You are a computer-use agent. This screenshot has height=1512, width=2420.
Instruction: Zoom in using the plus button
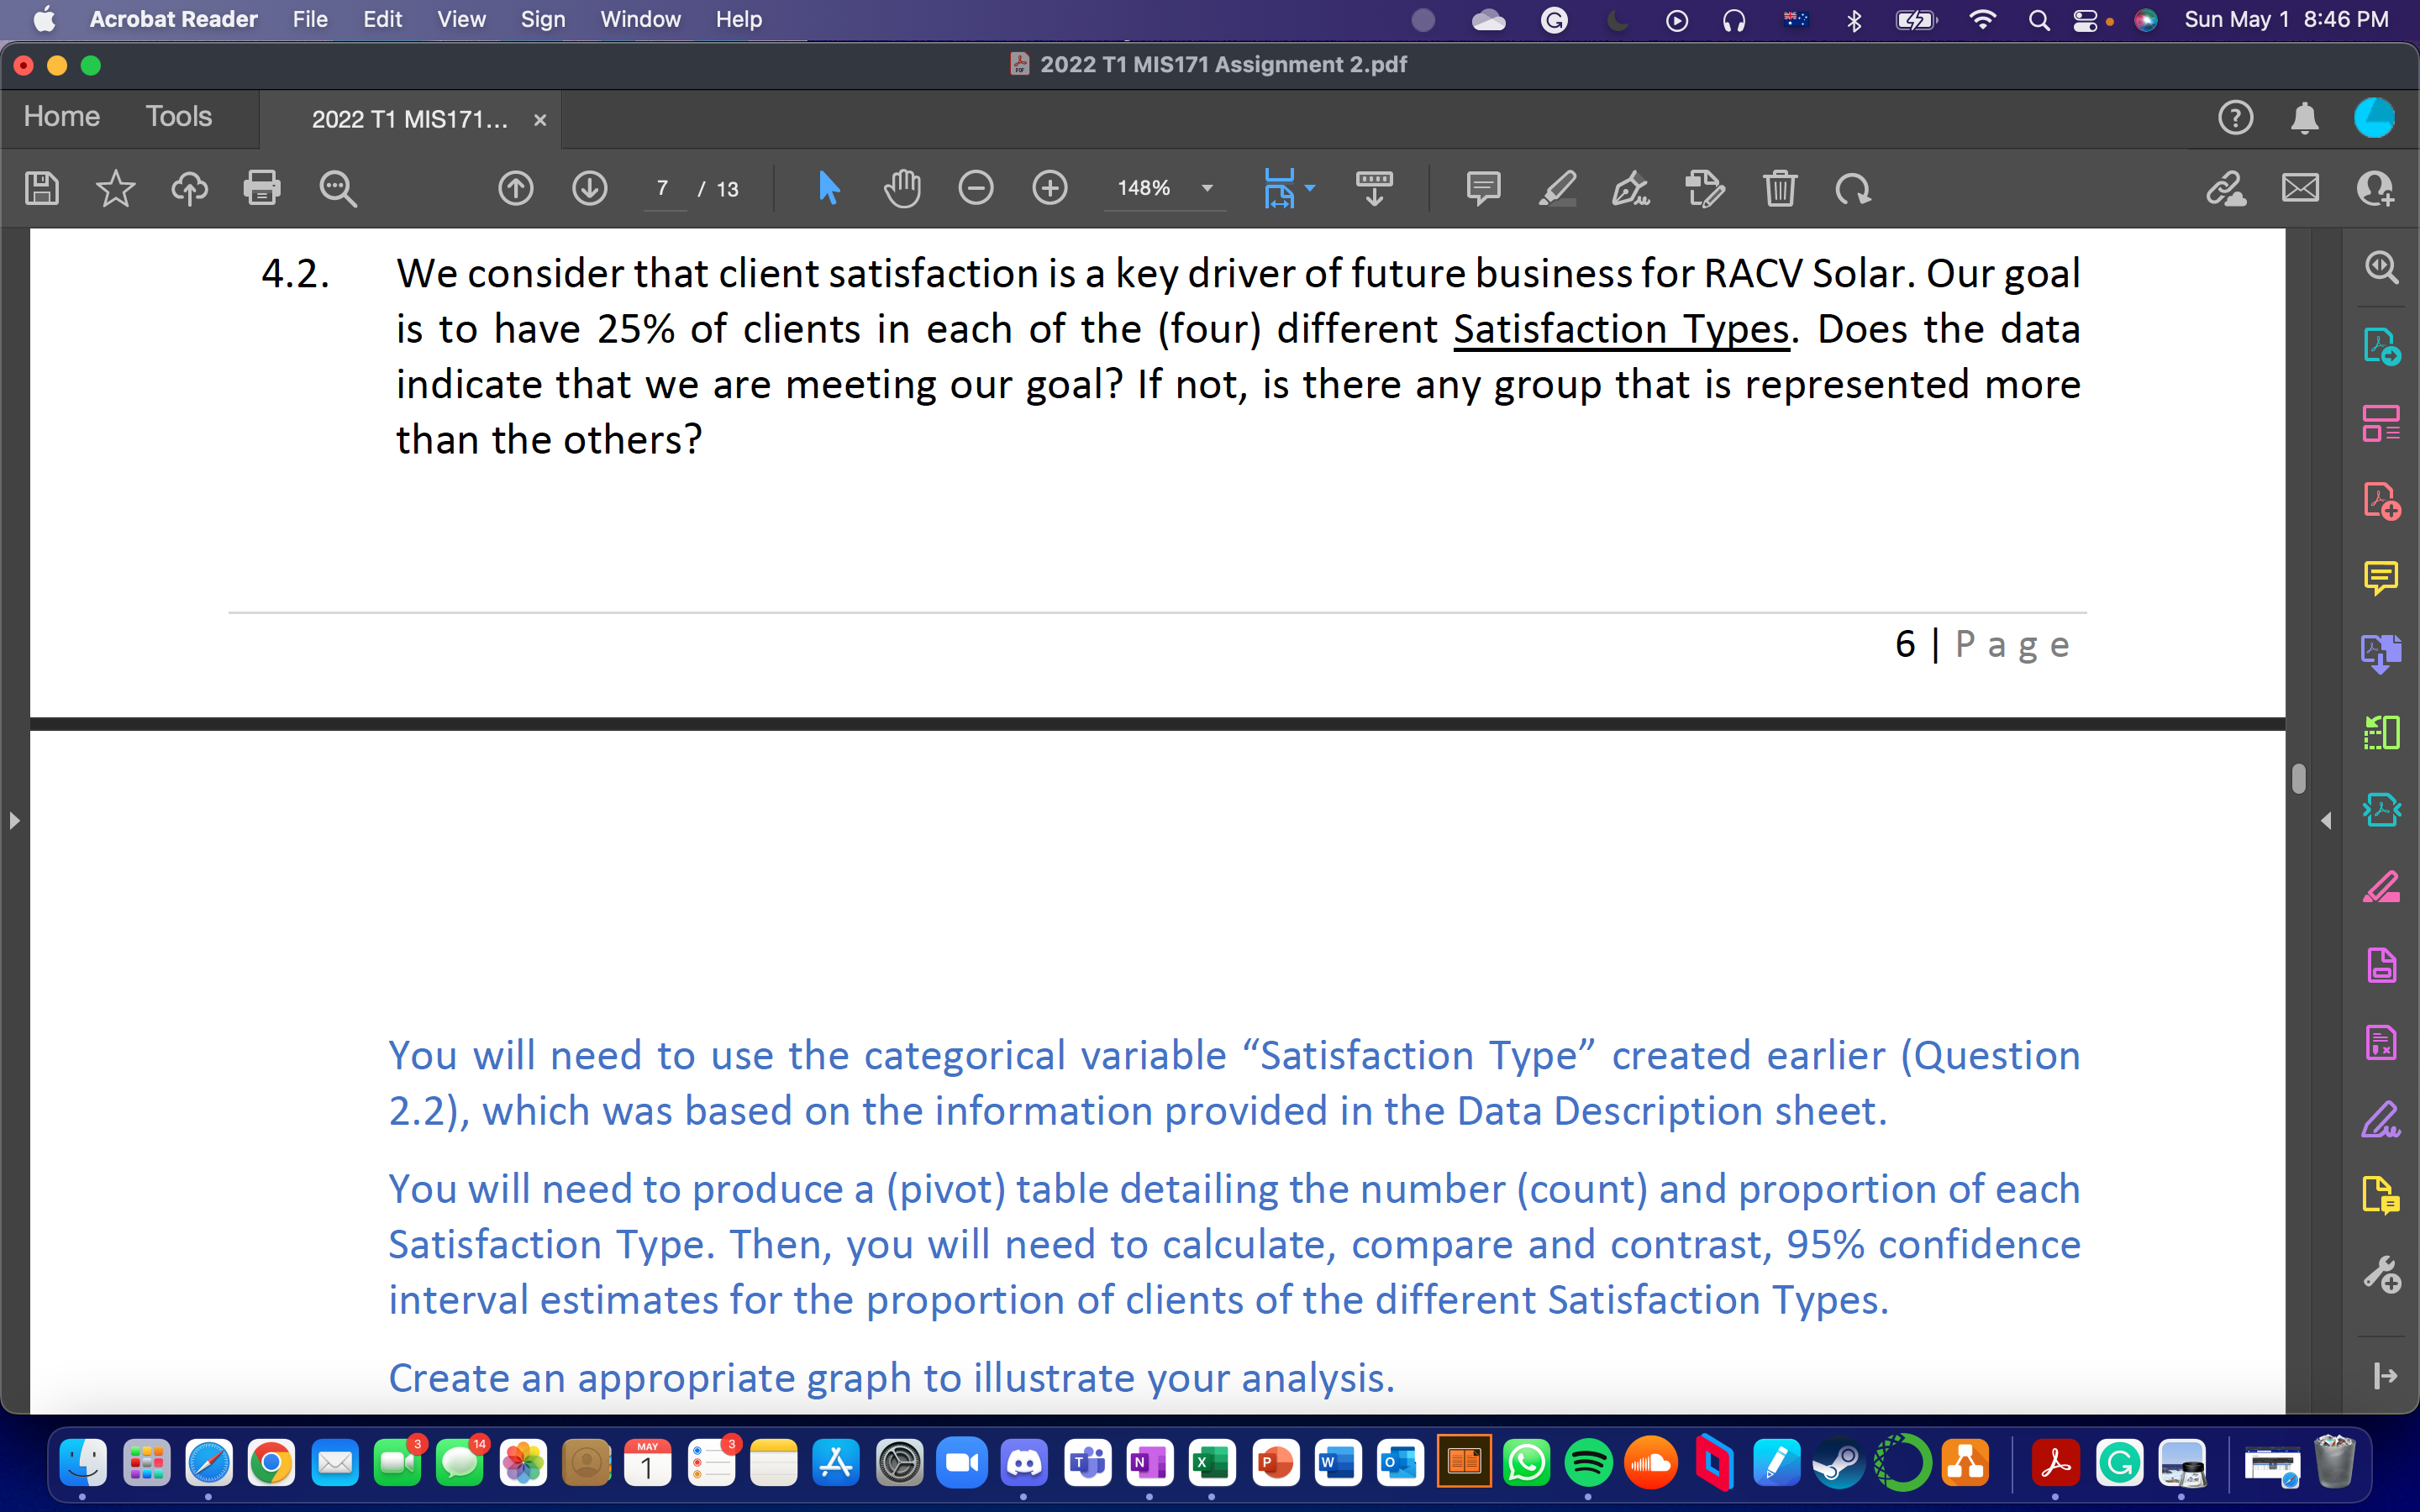[x=1051, y=188]
